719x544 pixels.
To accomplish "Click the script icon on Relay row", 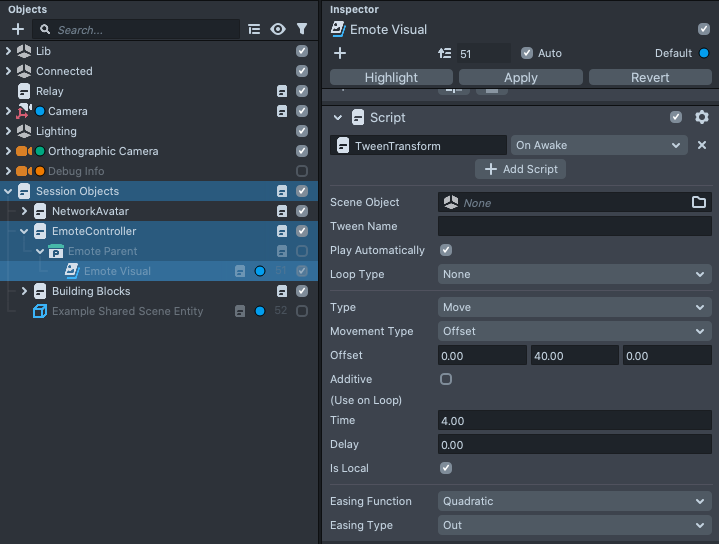I will click(x=283, y=91).
